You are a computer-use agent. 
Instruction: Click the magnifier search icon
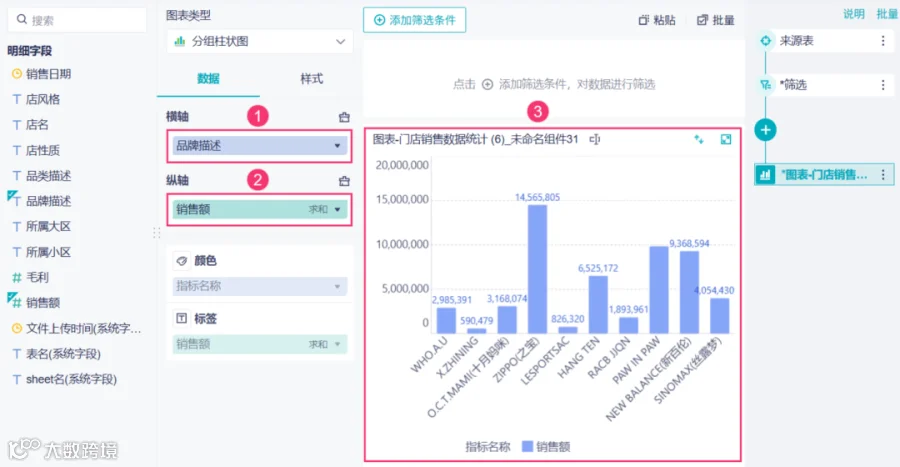(22, 20)
